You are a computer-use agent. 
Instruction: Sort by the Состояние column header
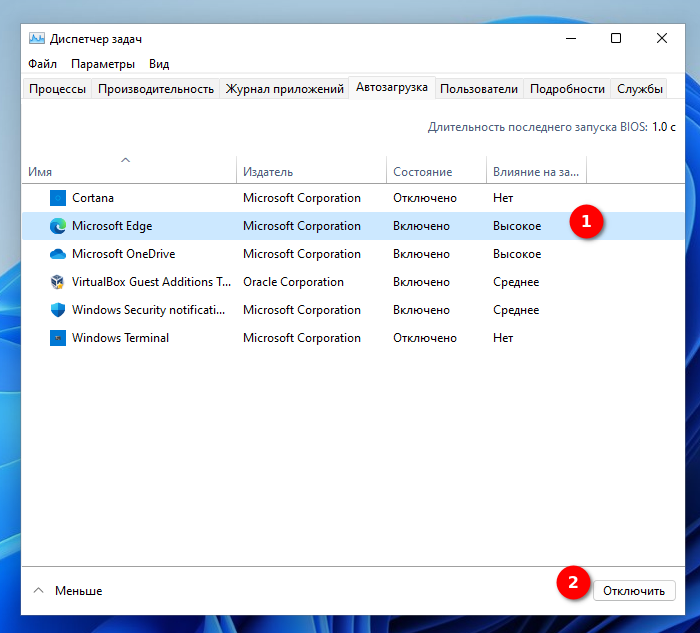[x=436, y=170]
